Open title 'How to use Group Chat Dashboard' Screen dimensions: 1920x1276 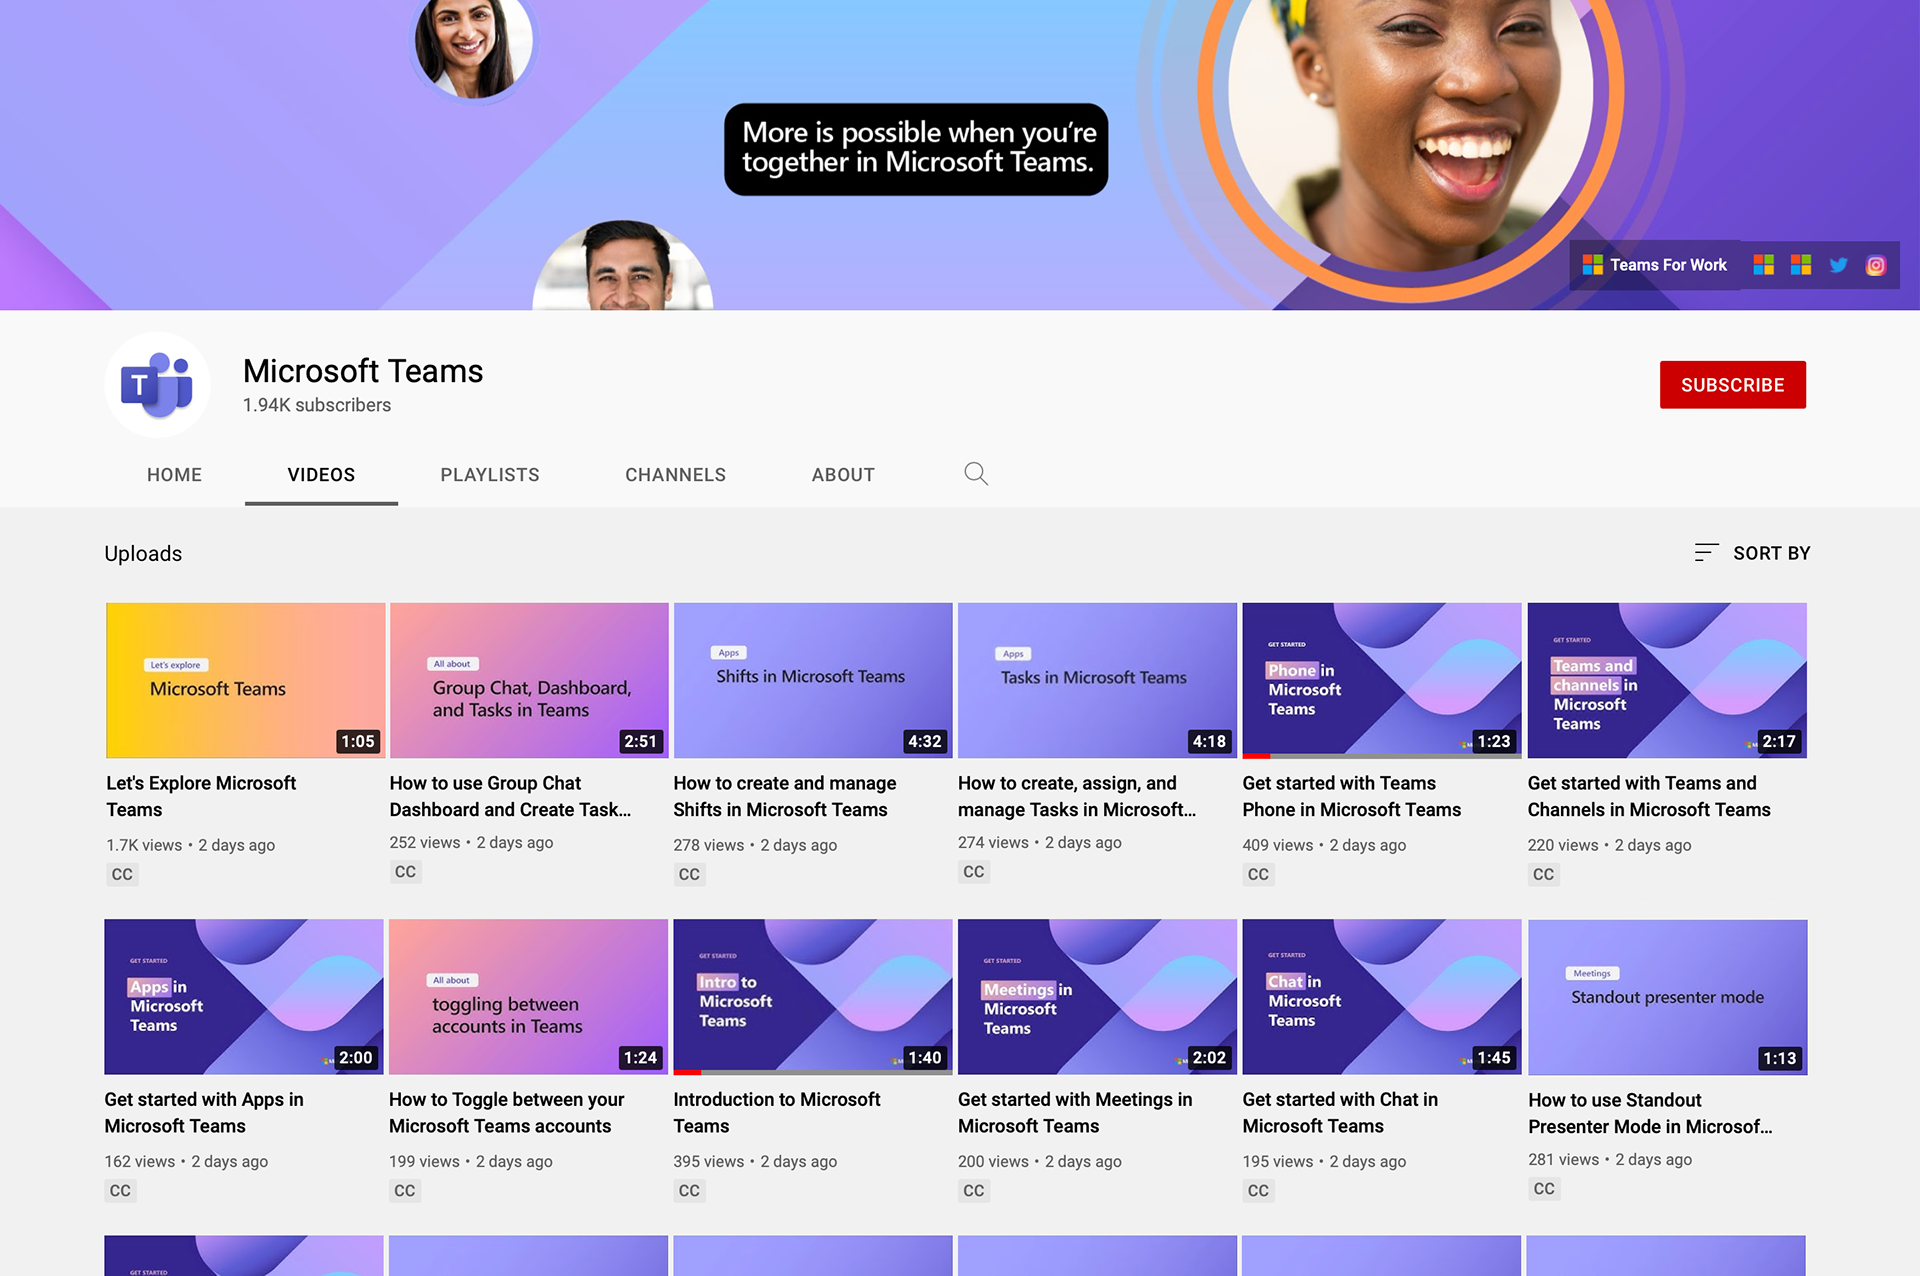[510, 796]
